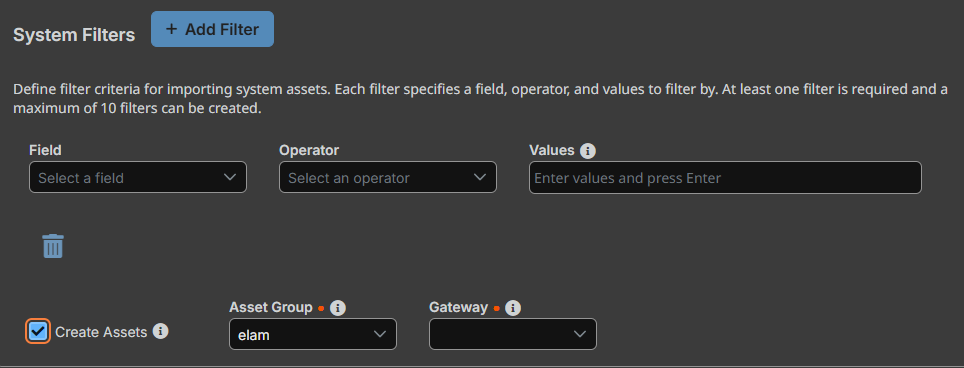This screenshot has height=368, width=964.
Task: Click the Create Assets label
Action: 101,332
